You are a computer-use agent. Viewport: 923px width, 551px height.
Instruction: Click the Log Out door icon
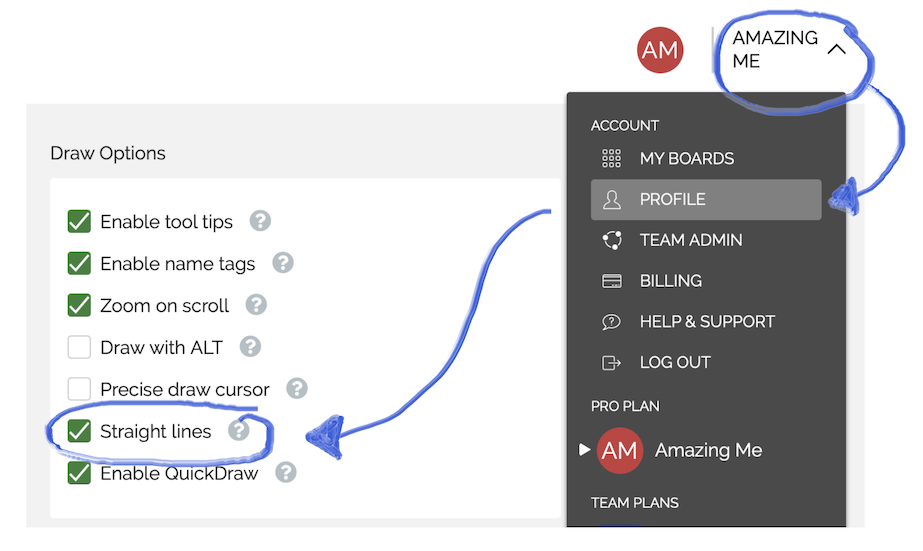click(611, 363)
